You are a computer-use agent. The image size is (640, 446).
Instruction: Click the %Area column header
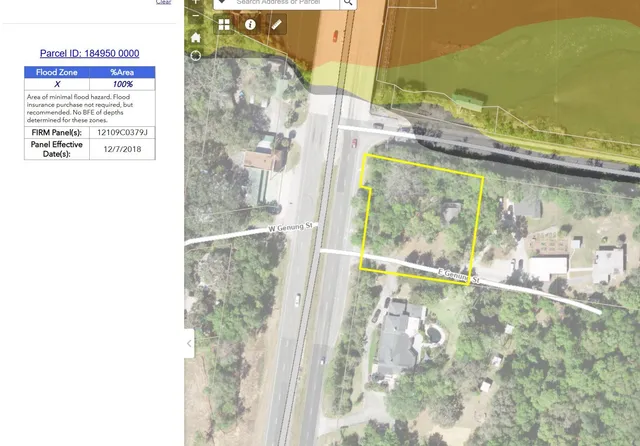click(122, 72)
